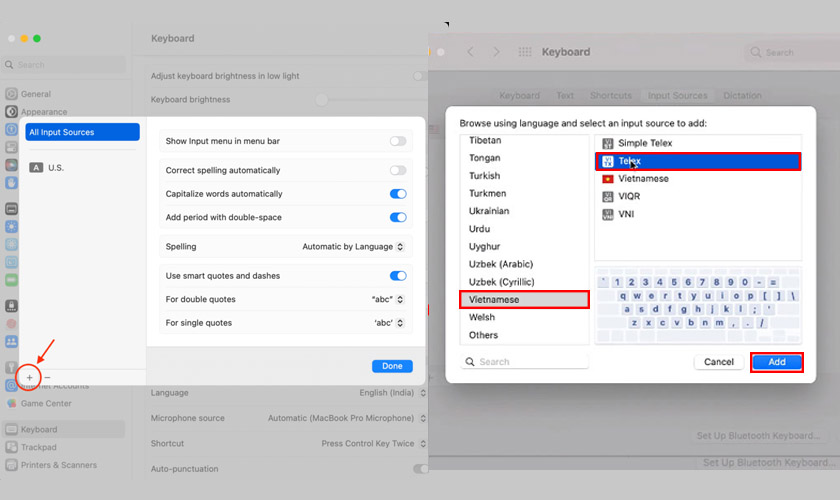The width and height of the screenshot is (840, 500).
Task: Choose the Simple Telex input source
Action: pyautogui.click(x=698, y=143)
